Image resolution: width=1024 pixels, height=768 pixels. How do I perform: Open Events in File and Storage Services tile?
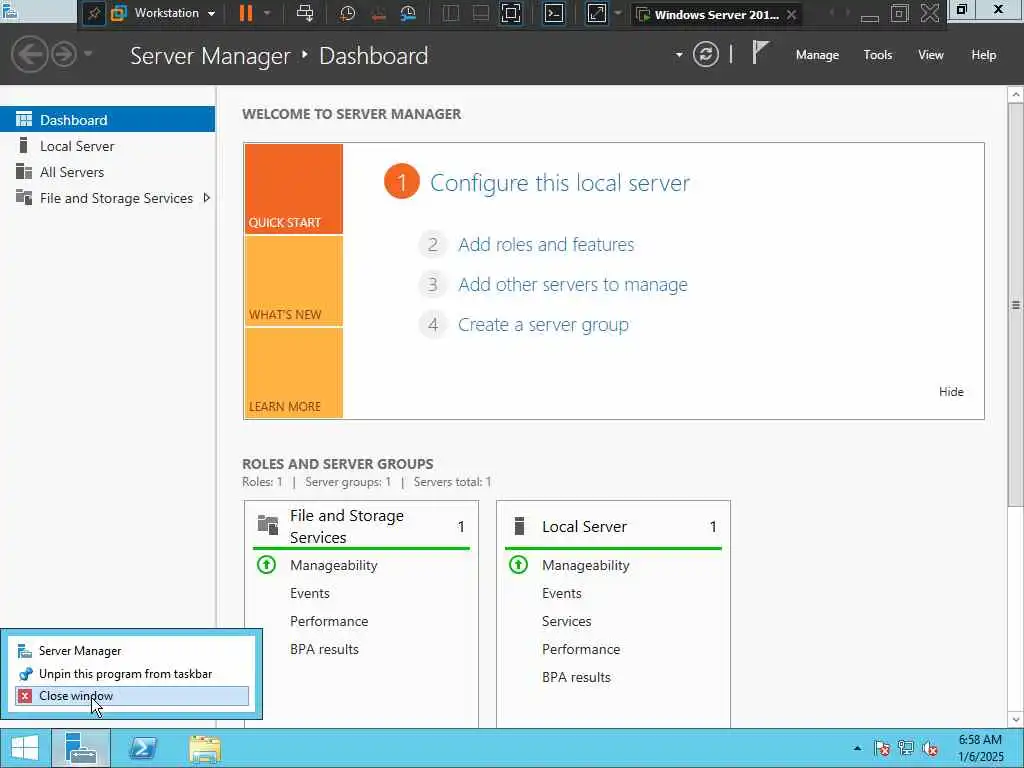[310, 593]
